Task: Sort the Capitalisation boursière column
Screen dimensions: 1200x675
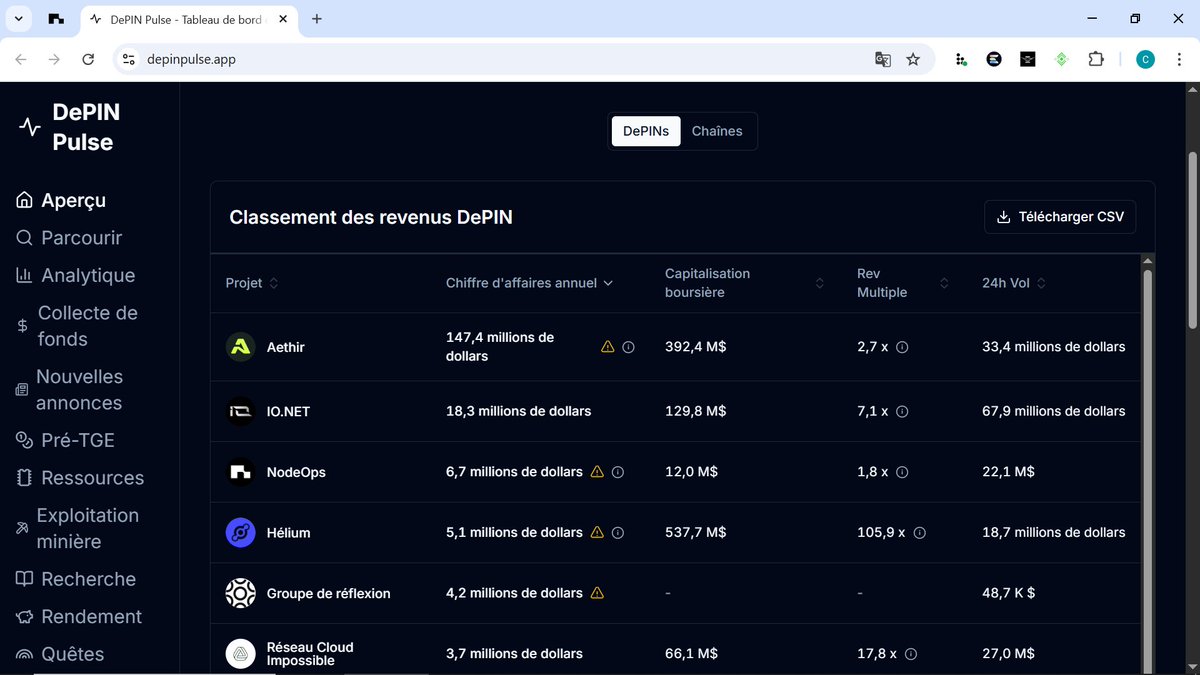Action: pos(820,283)
